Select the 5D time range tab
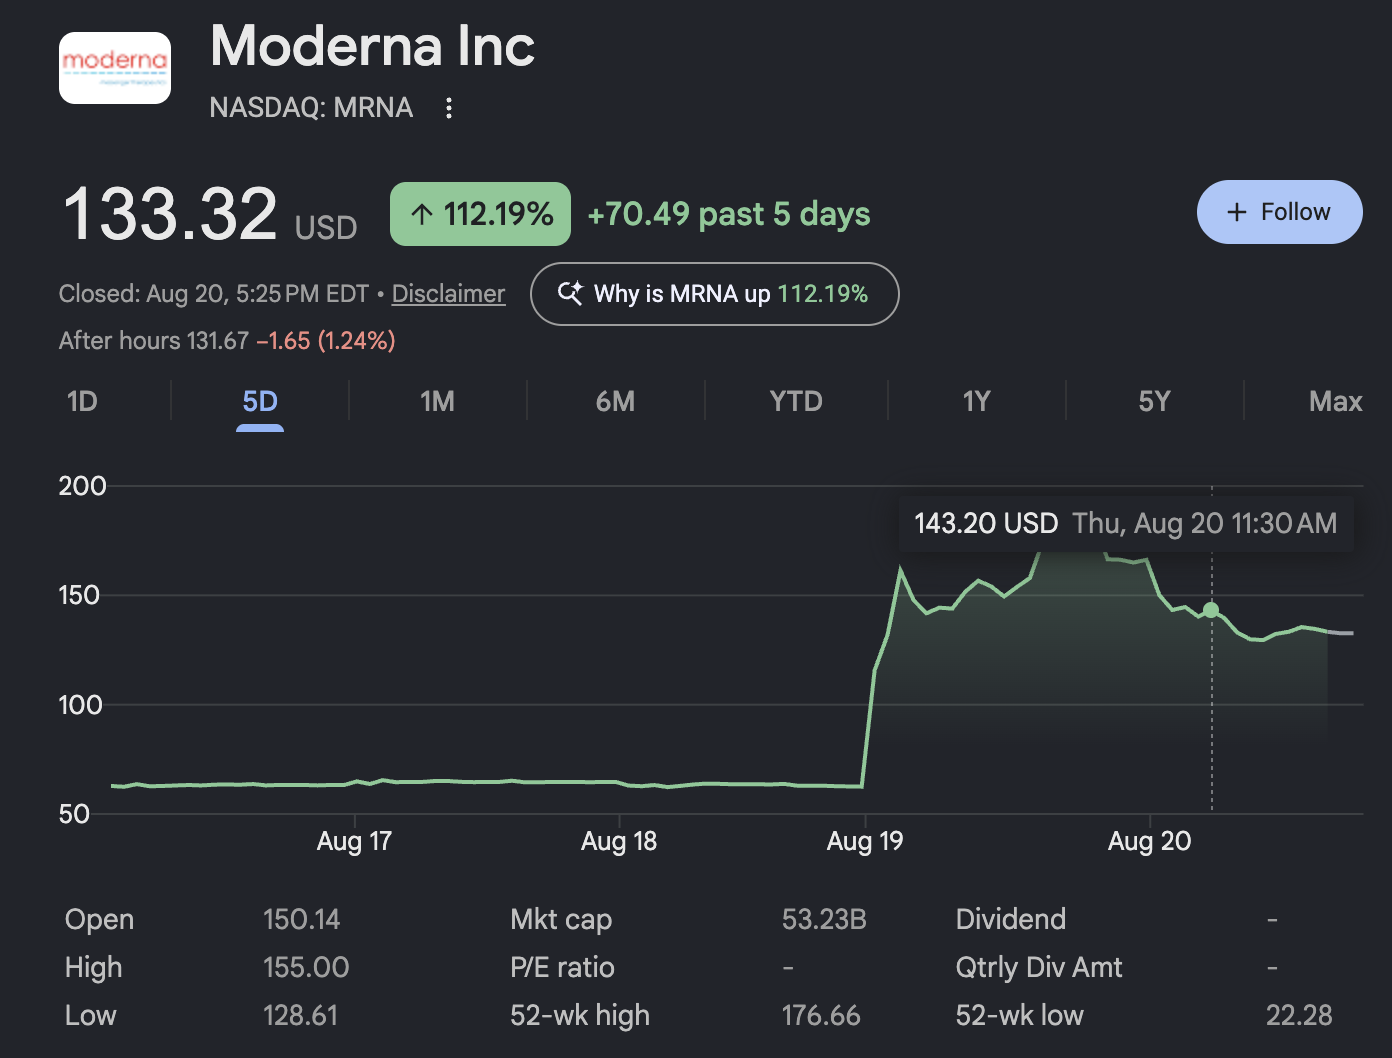1392x1058 pixels. 260,402
